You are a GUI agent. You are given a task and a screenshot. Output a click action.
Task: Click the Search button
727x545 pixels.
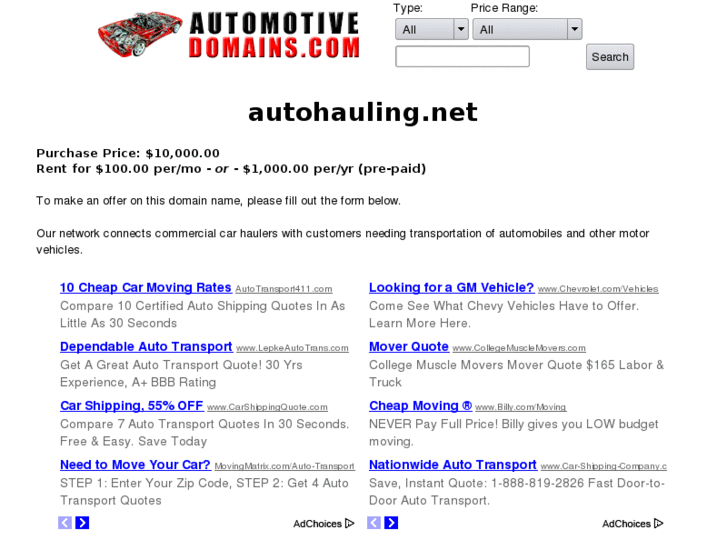(x=610, y=57)
